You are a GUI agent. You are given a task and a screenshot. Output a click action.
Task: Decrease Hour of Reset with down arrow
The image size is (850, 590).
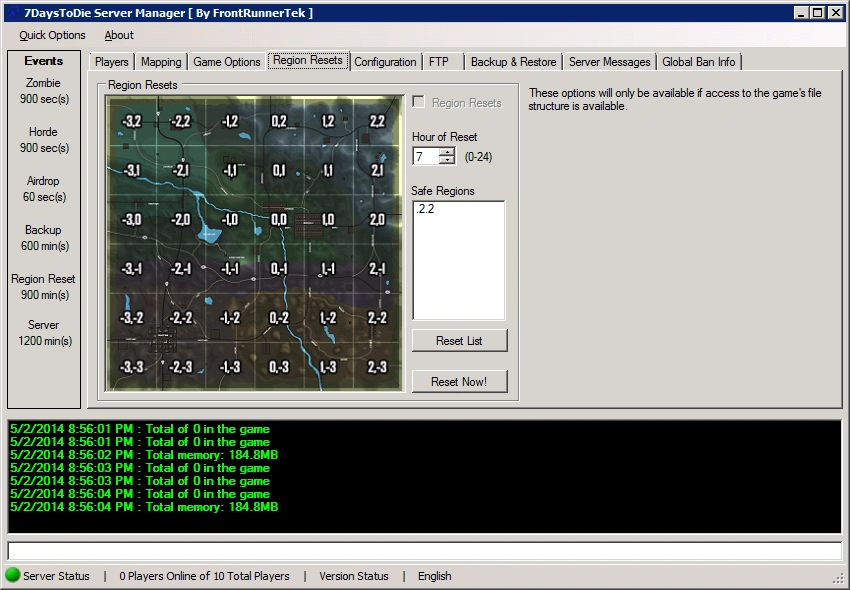[x=447, y=161]
